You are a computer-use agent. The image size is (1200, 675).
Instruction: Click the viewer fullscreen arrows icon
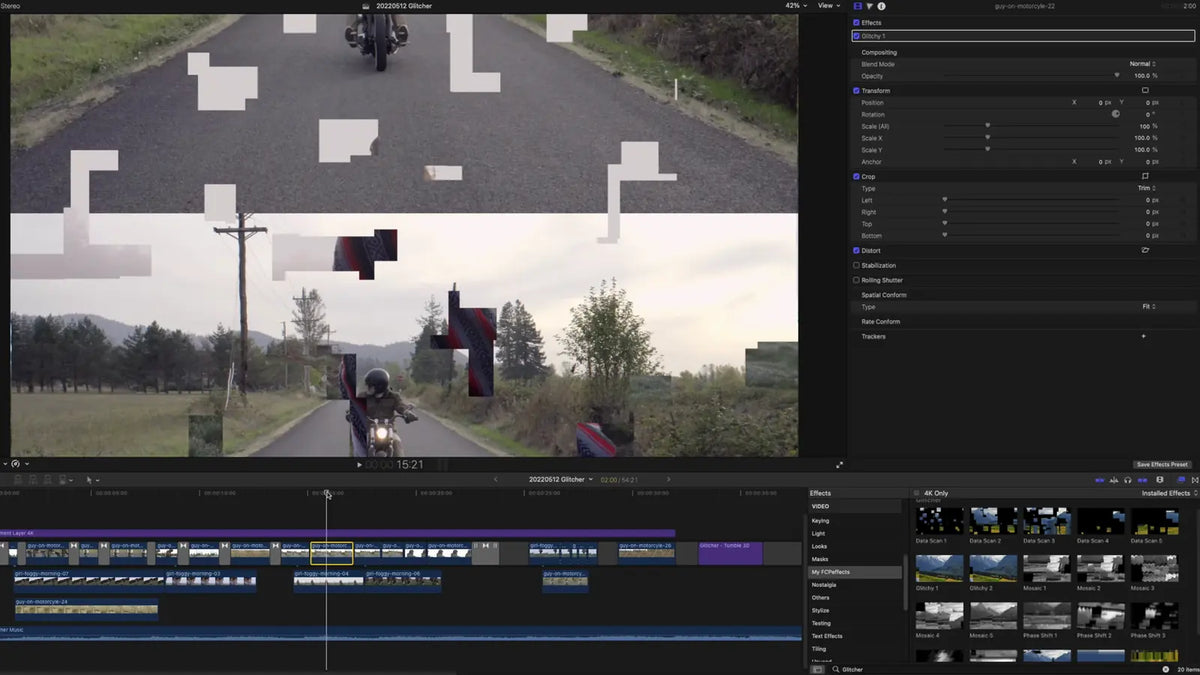tap(839, 465)
